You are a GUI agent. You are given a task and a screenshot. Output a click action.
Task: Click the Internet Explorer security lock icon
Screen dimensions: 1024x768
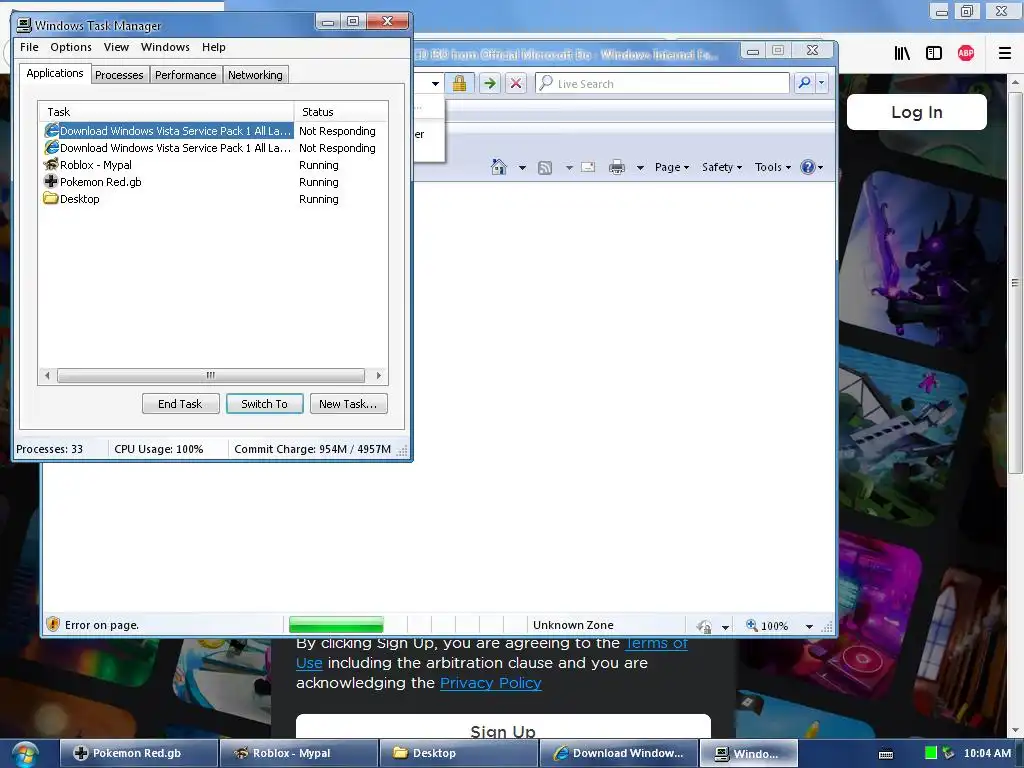pyautogui.click(x=459, y=83)
